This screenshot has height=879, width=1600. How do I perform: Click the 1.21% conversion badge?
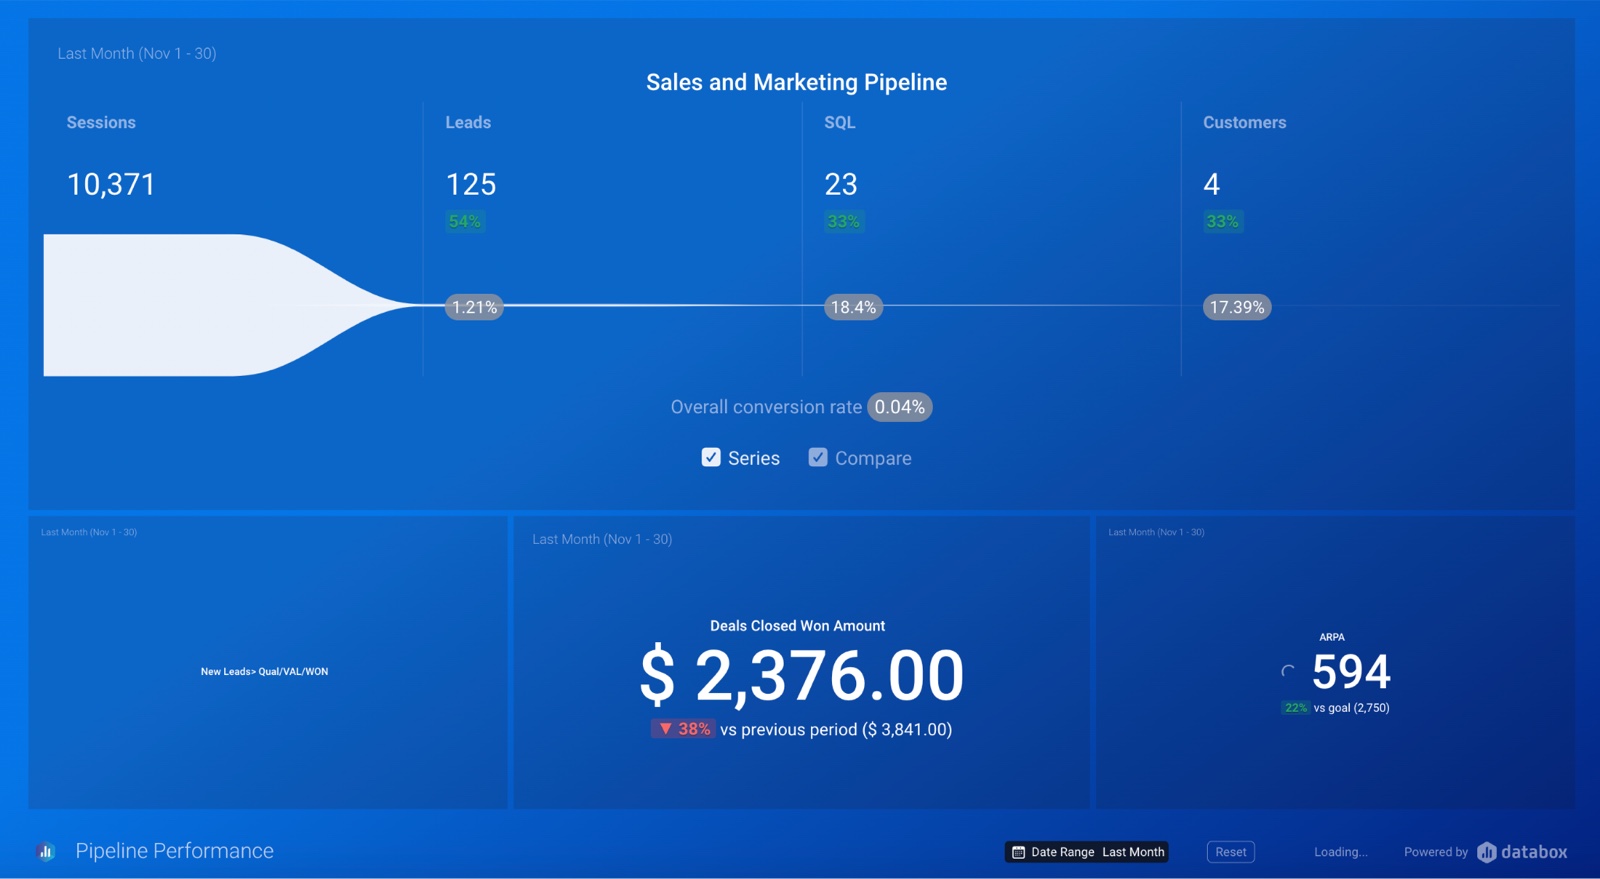pyautogui.click(x=474, y=307)
